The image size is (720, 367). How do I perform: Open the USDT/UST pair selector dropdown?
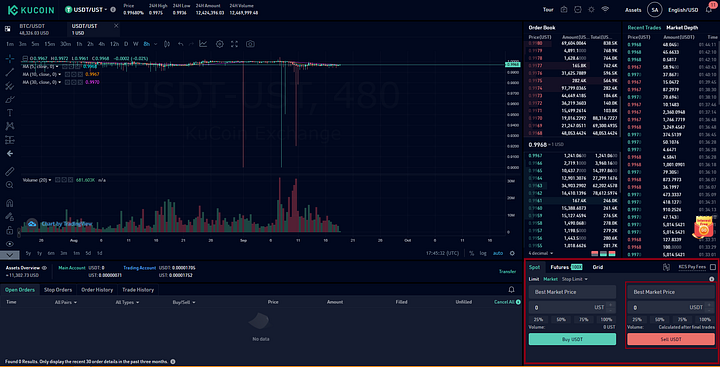[x=86, y=10]
